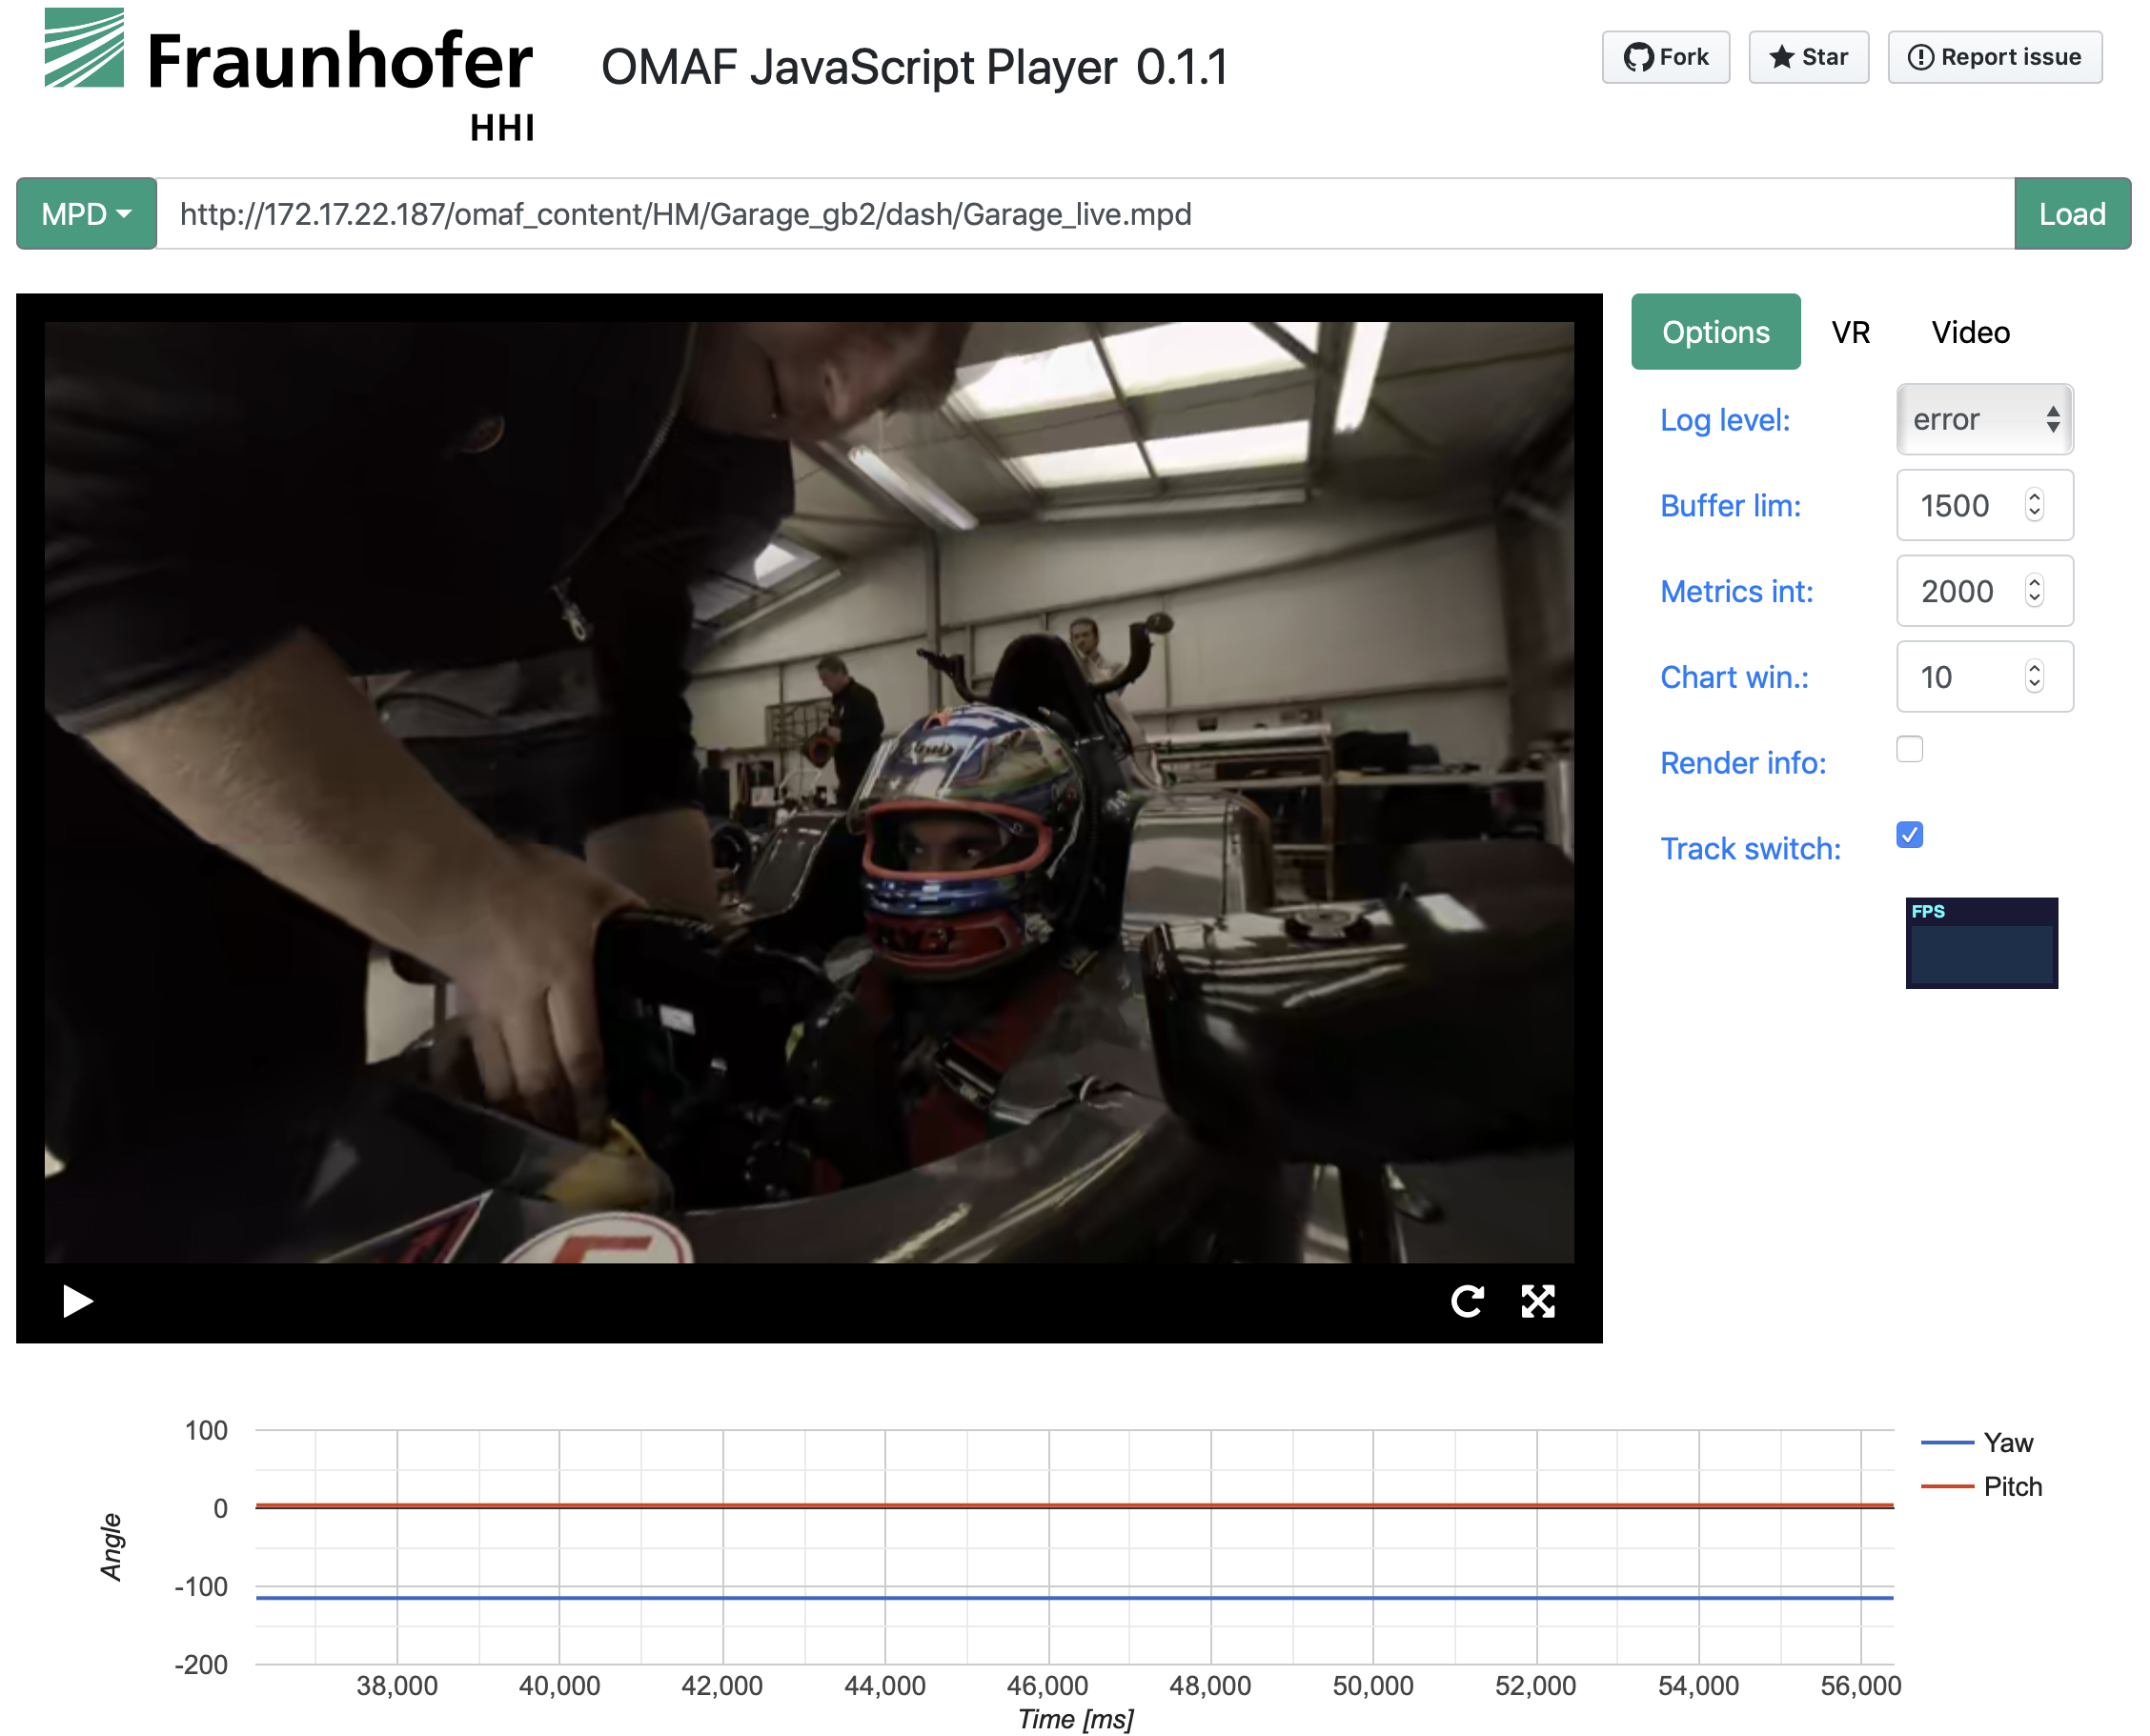The image size is (2150, 1736).
Task: Click the FPS stats panel
Action: tap(1981, 942)
